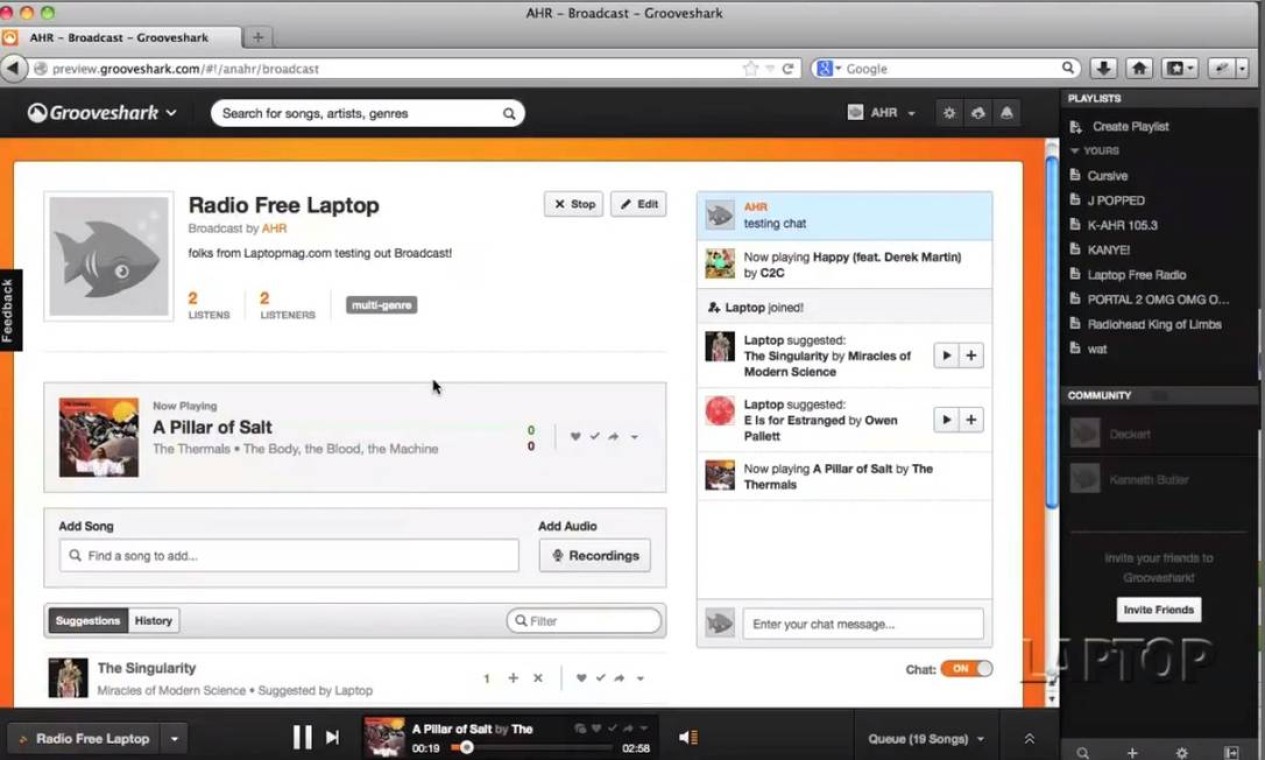Select the Suggestions tab
This screenshot has height=760, width=1265.
click(86, 620)
